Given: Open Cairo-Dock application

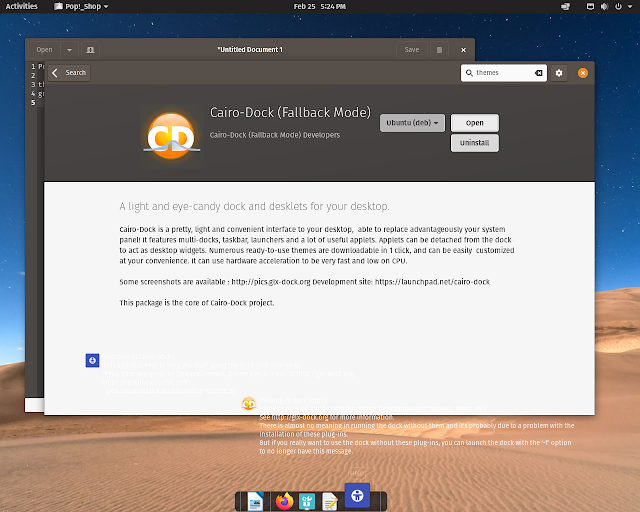Looking at the screenshot, I should pos(475,123).
